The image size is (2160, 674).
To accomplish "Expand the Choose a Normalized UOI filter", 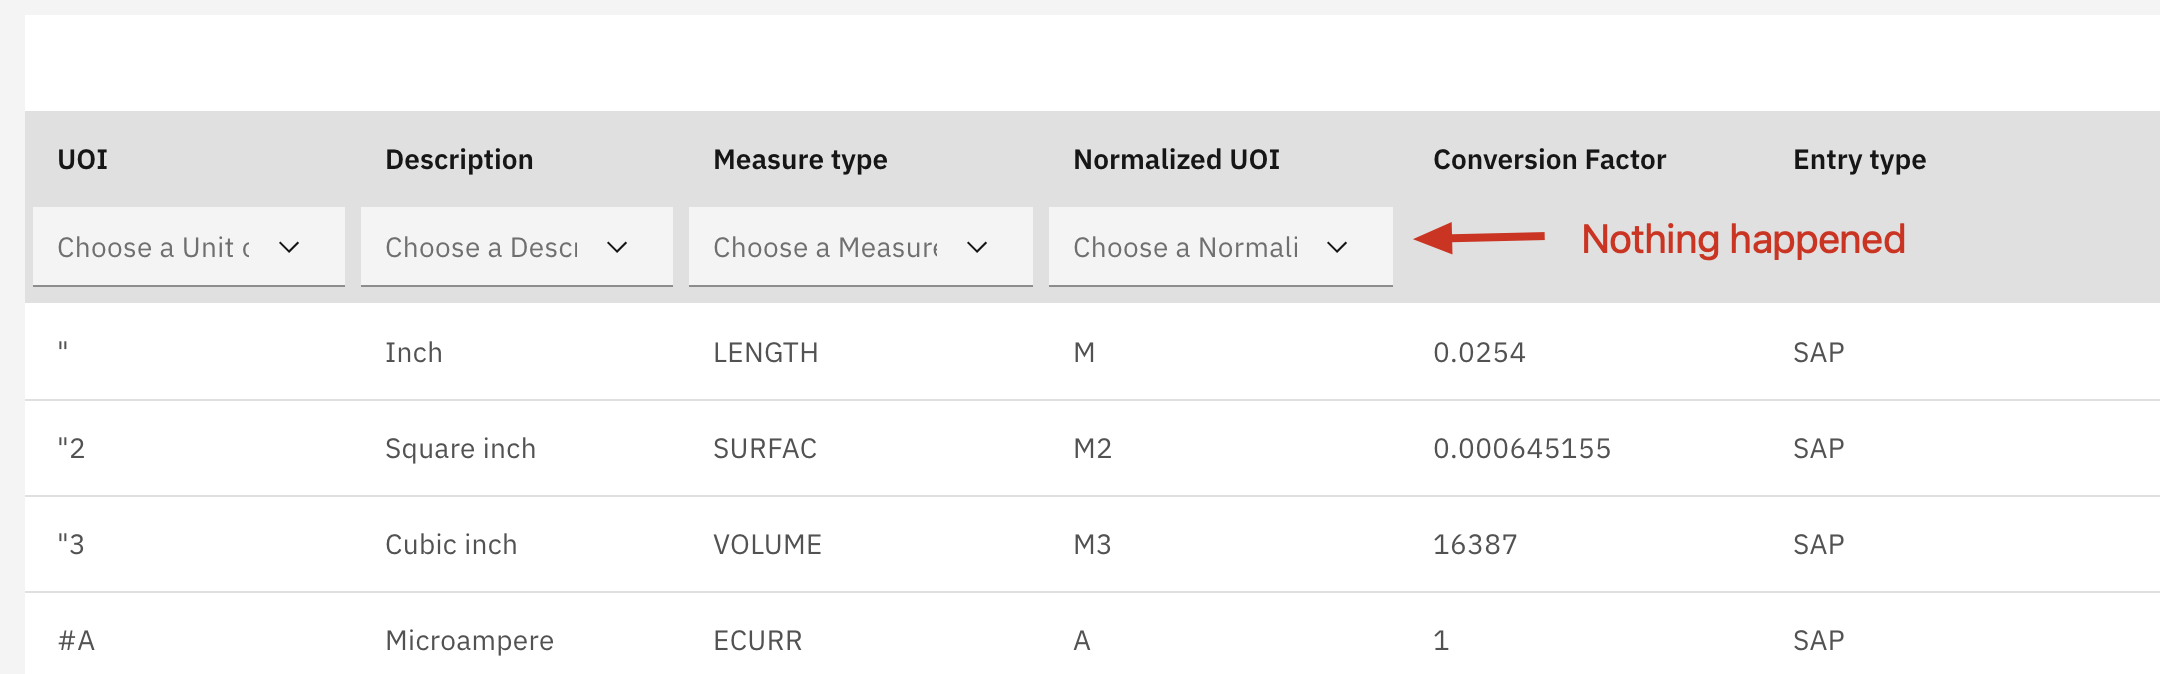I will pos(1219,246).
